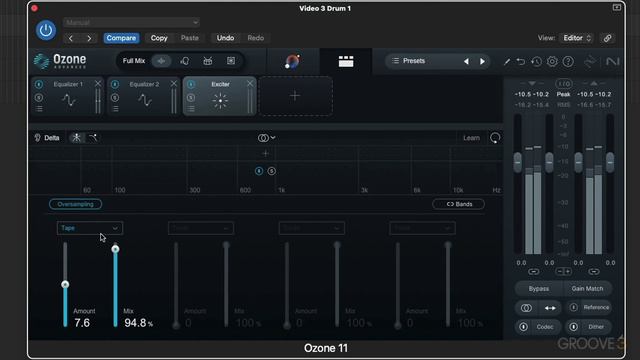The width and height of the screenshot is (640, 360).
Task: Remove the Equalizer 2 module
Action: 174,84
